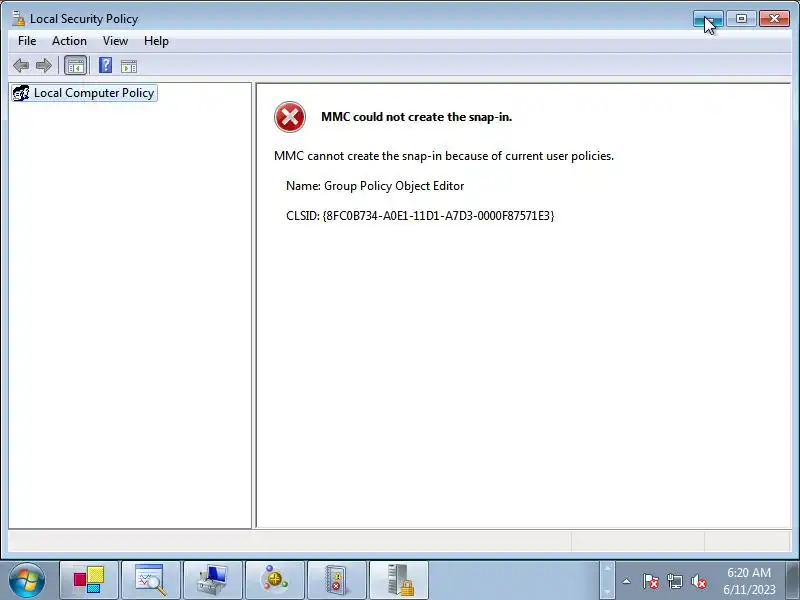This screenshot has width=800, height=600.
Task: Click the Local Computer Policy node icon
Action: tap(21, 93)
